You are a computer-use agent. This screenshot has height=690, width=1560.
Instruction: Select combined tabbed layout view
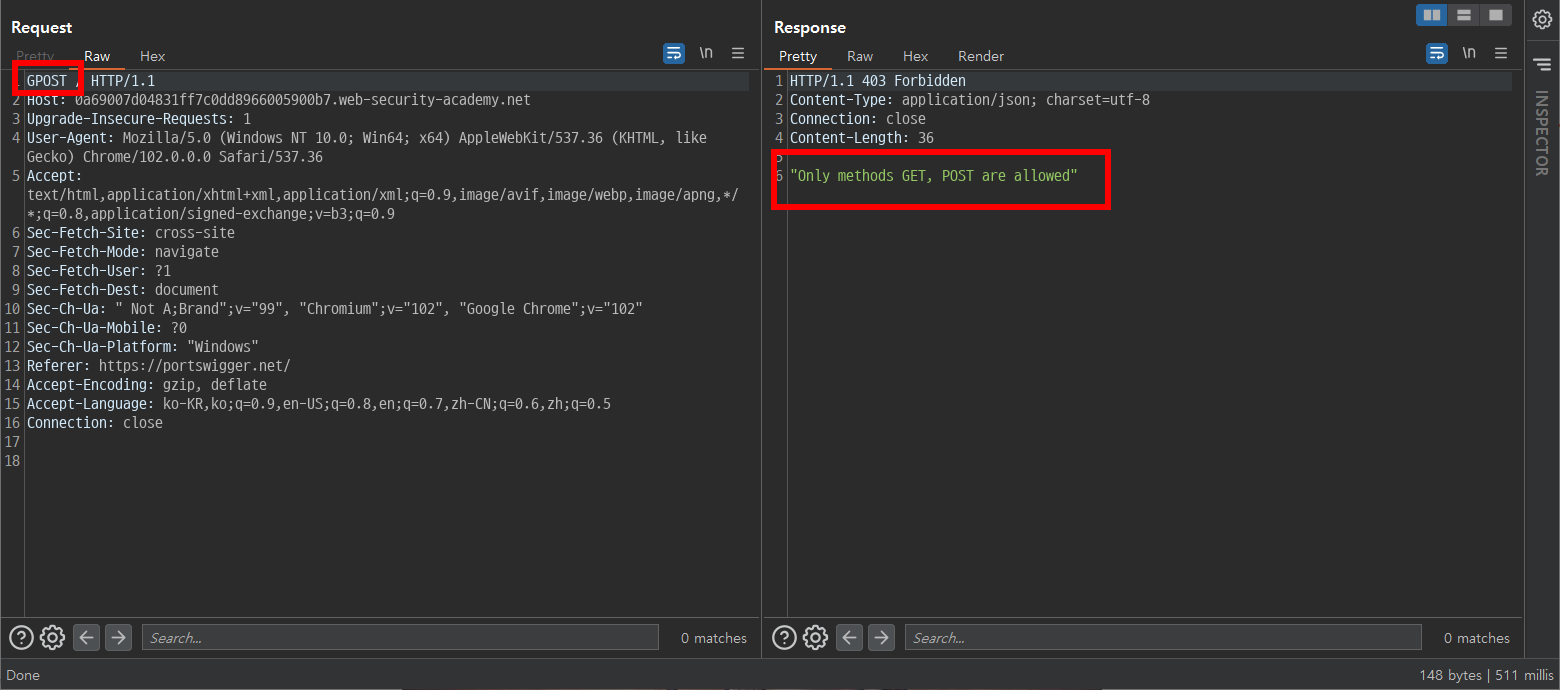point(1495,15)
